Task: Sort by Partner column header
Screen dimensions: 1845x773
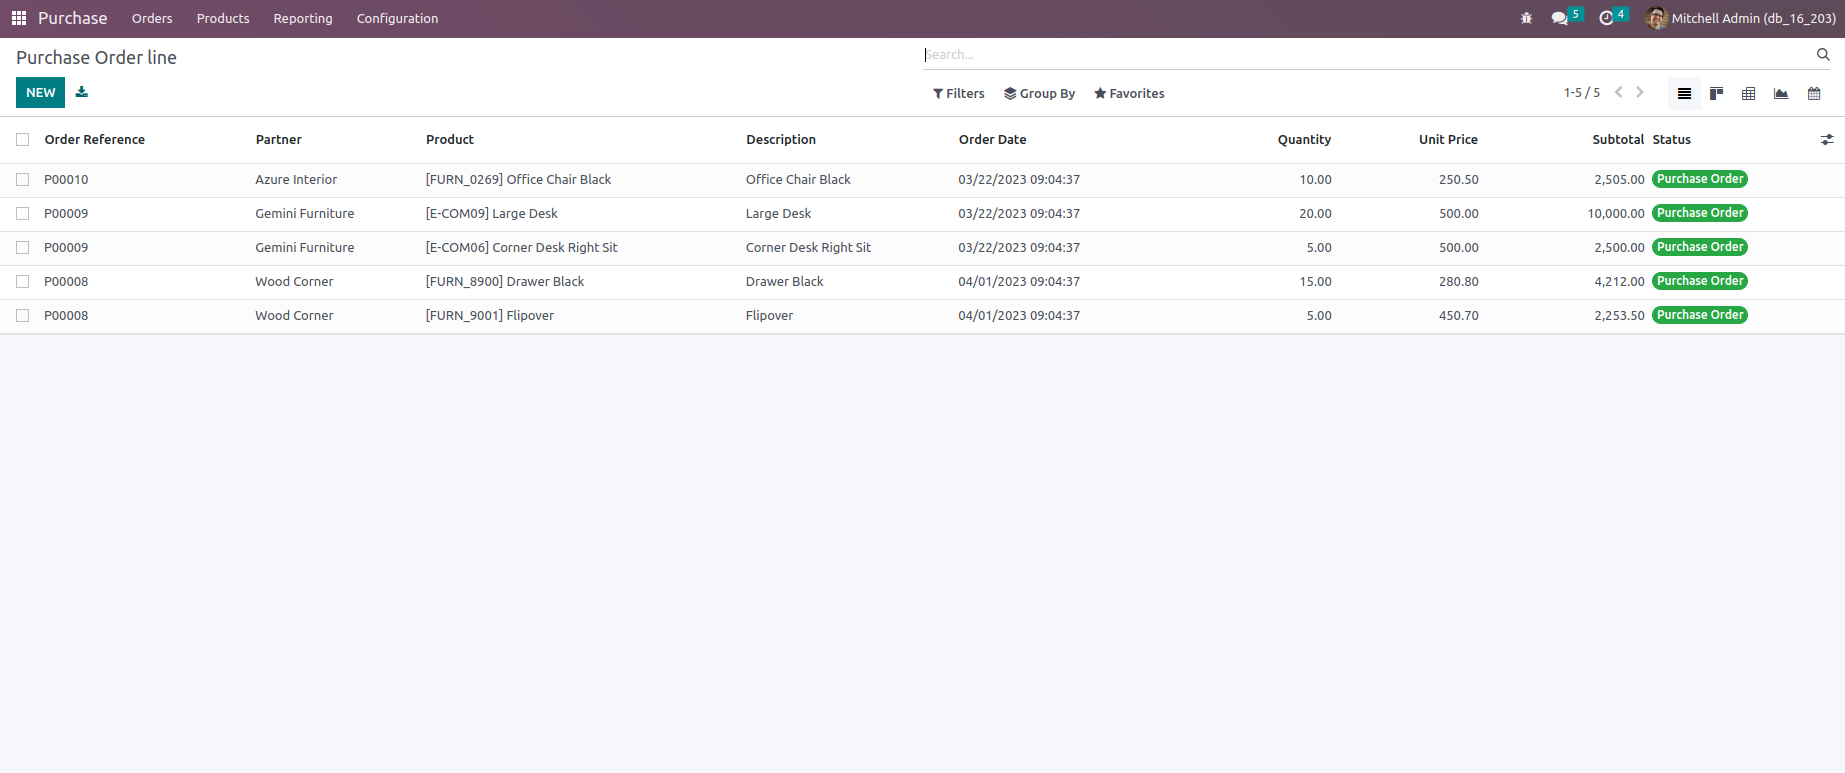Action: [x=279, y=140]
